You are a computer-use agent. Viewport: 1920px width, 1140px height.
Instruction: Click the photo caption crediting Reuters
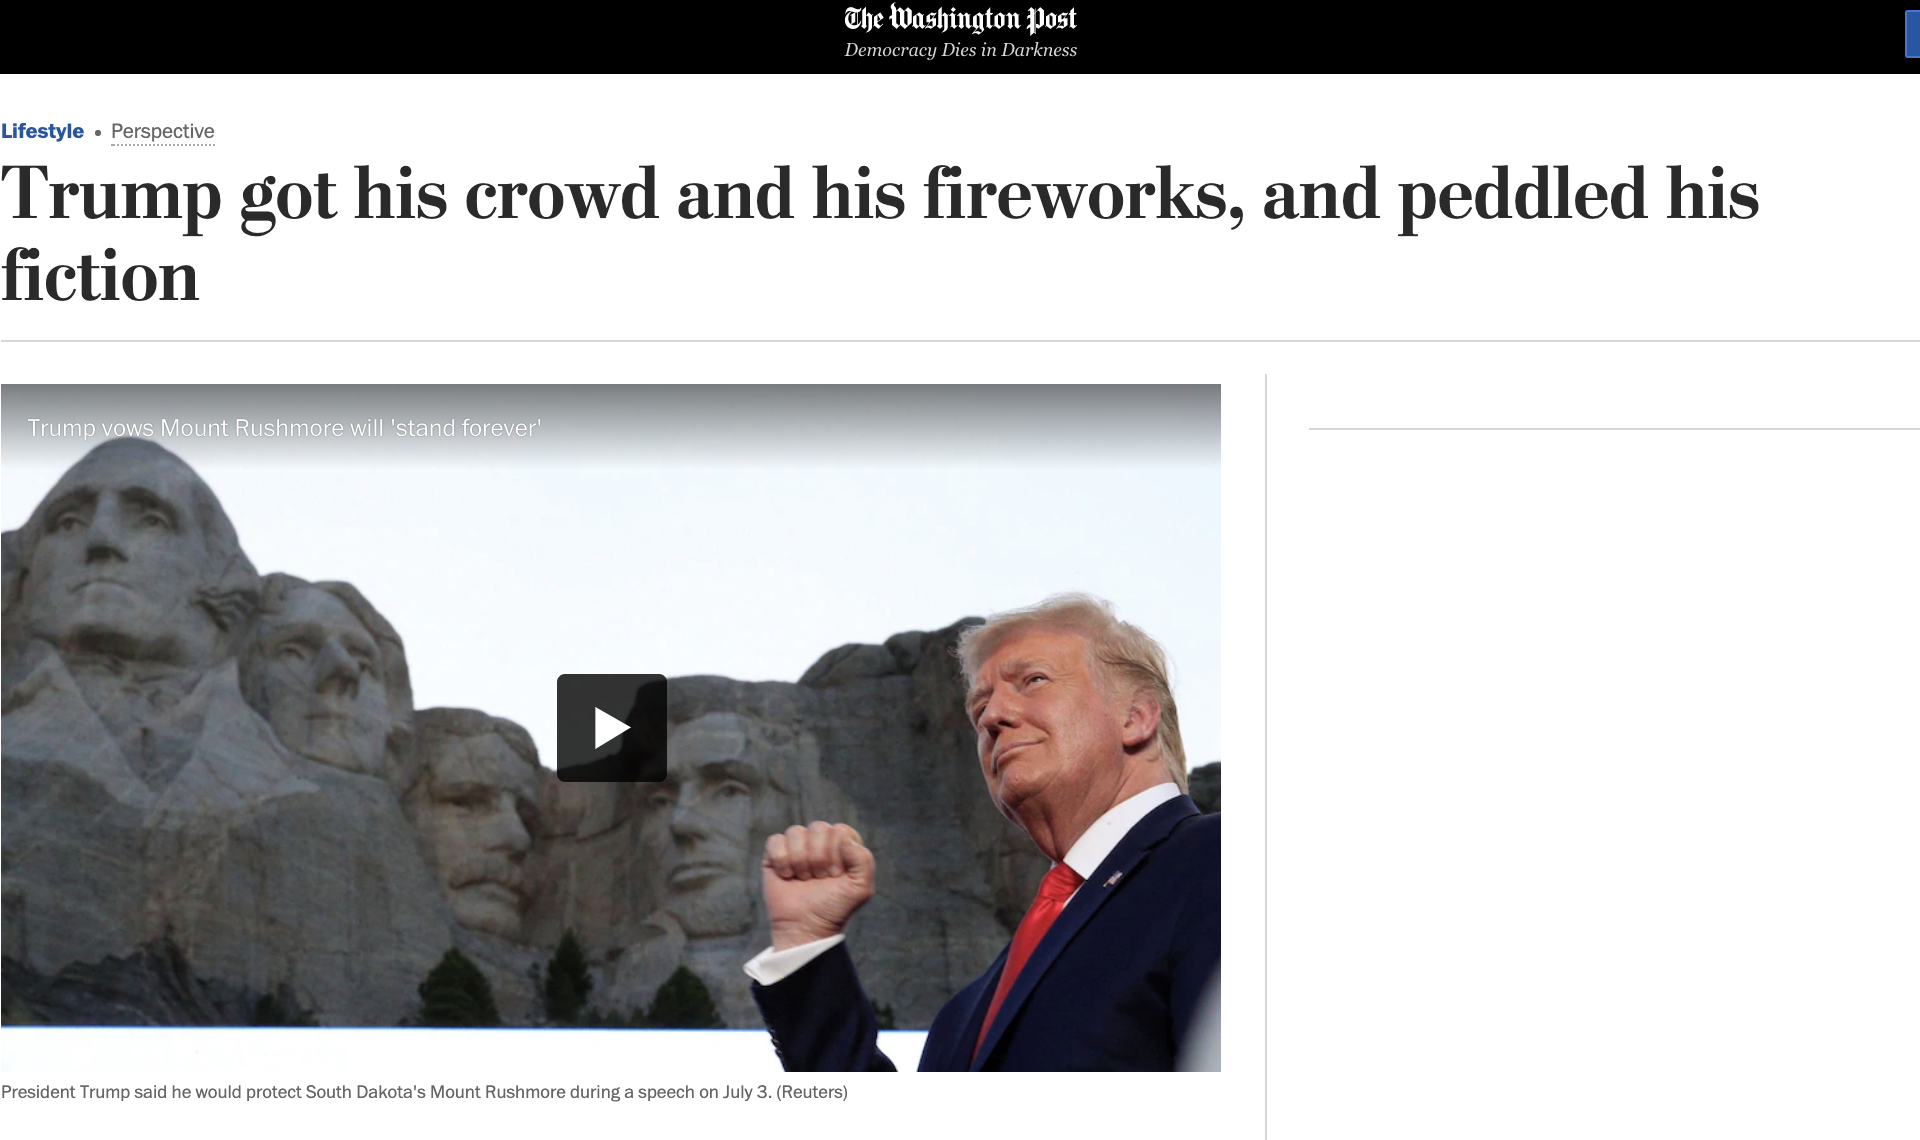[x=424, y=1092]
